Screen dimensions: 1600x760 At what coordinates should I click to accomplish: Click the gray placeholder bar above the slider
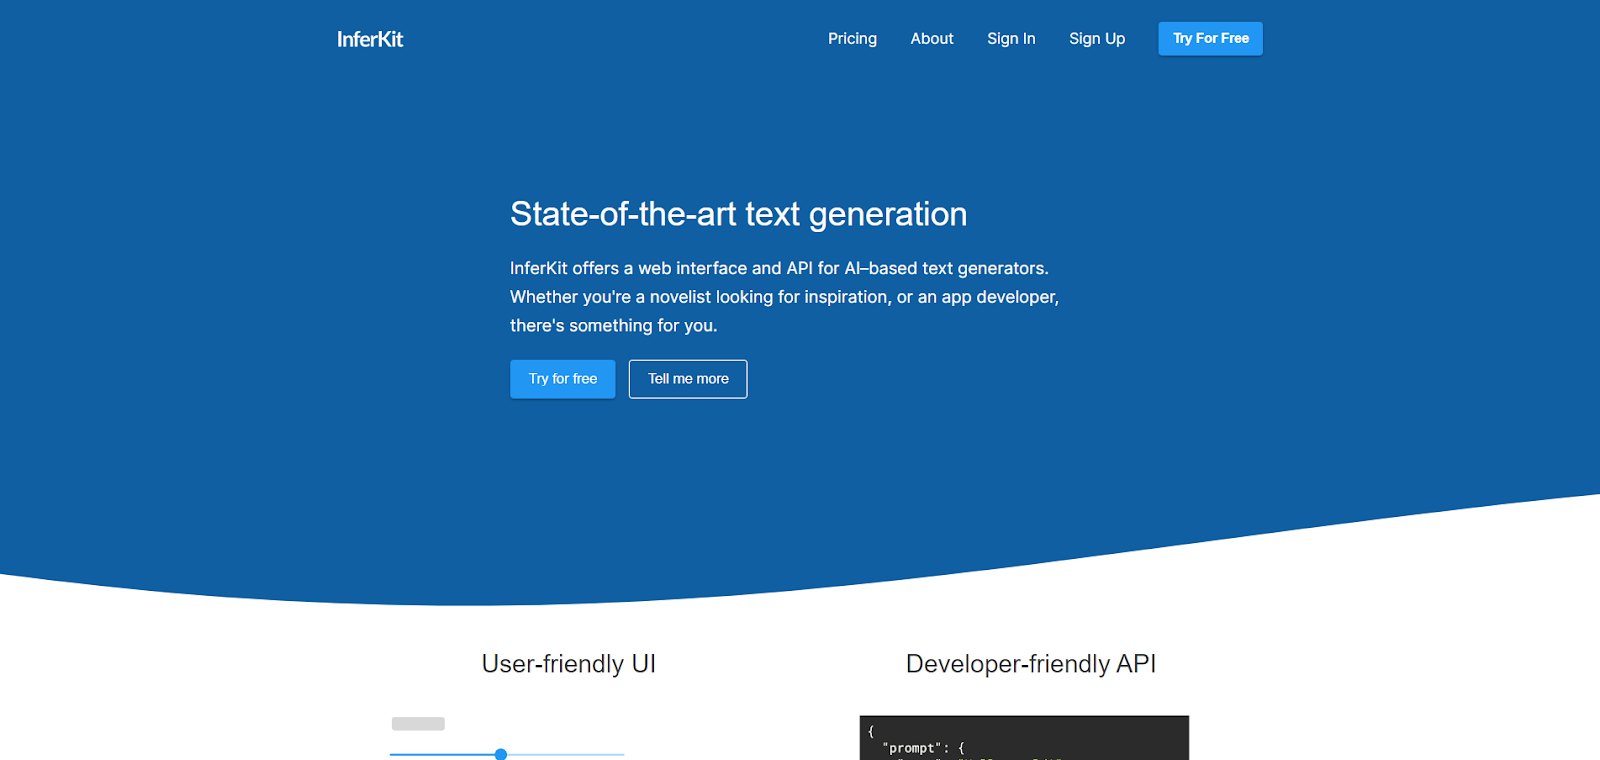pos(418,724)
